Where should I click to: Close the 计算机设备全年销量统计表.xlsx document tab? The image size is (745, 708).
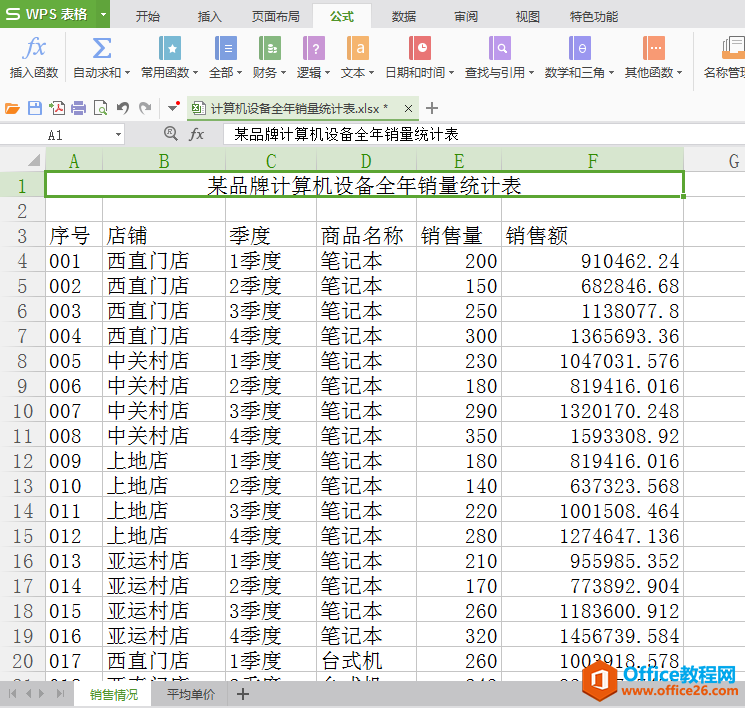point(408,109)
